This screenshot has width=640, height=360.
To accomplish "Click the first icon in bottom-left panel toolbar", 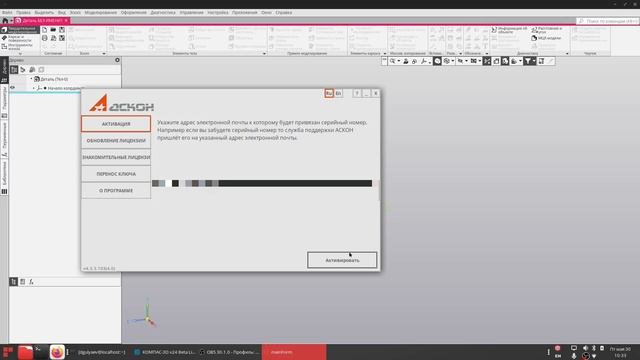I will click(x=13, y=282).
